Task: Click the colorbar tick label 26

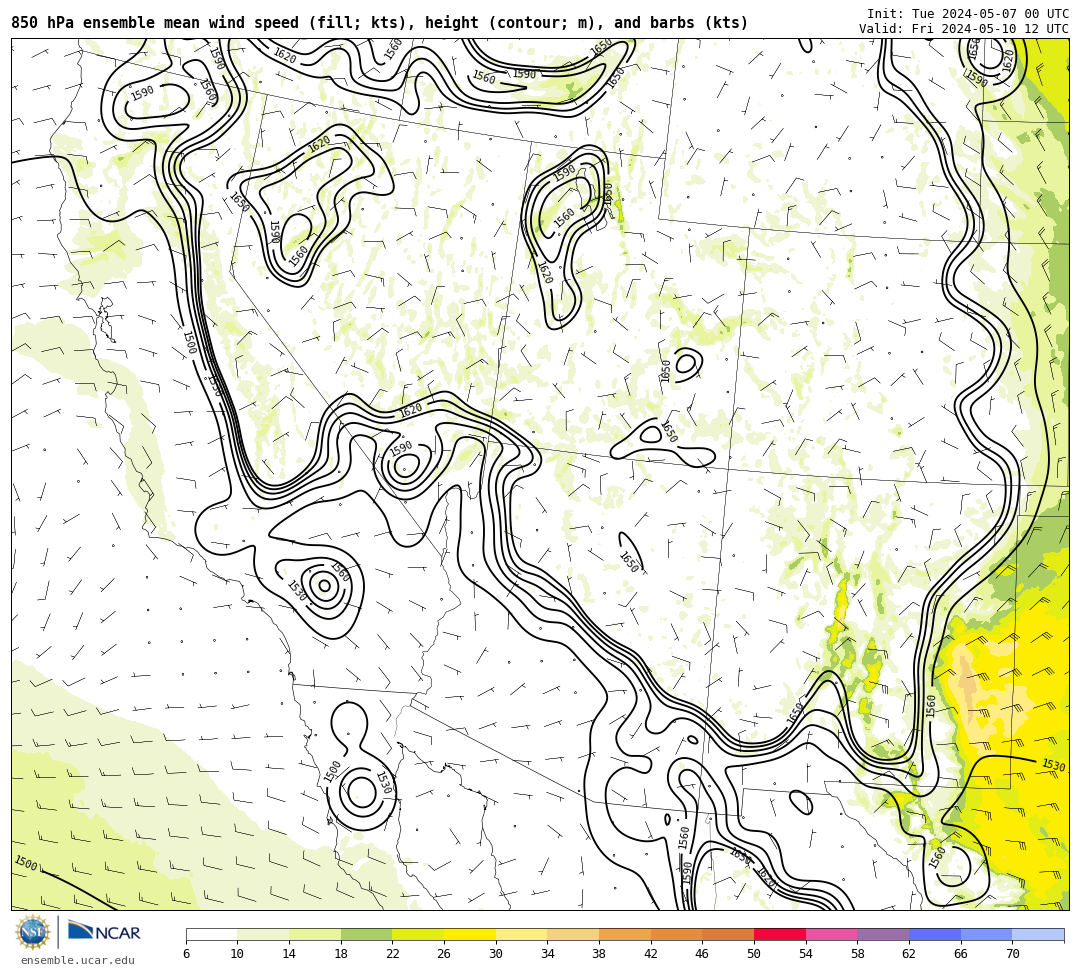Action: pyautogui.click(x=444, y=954)
